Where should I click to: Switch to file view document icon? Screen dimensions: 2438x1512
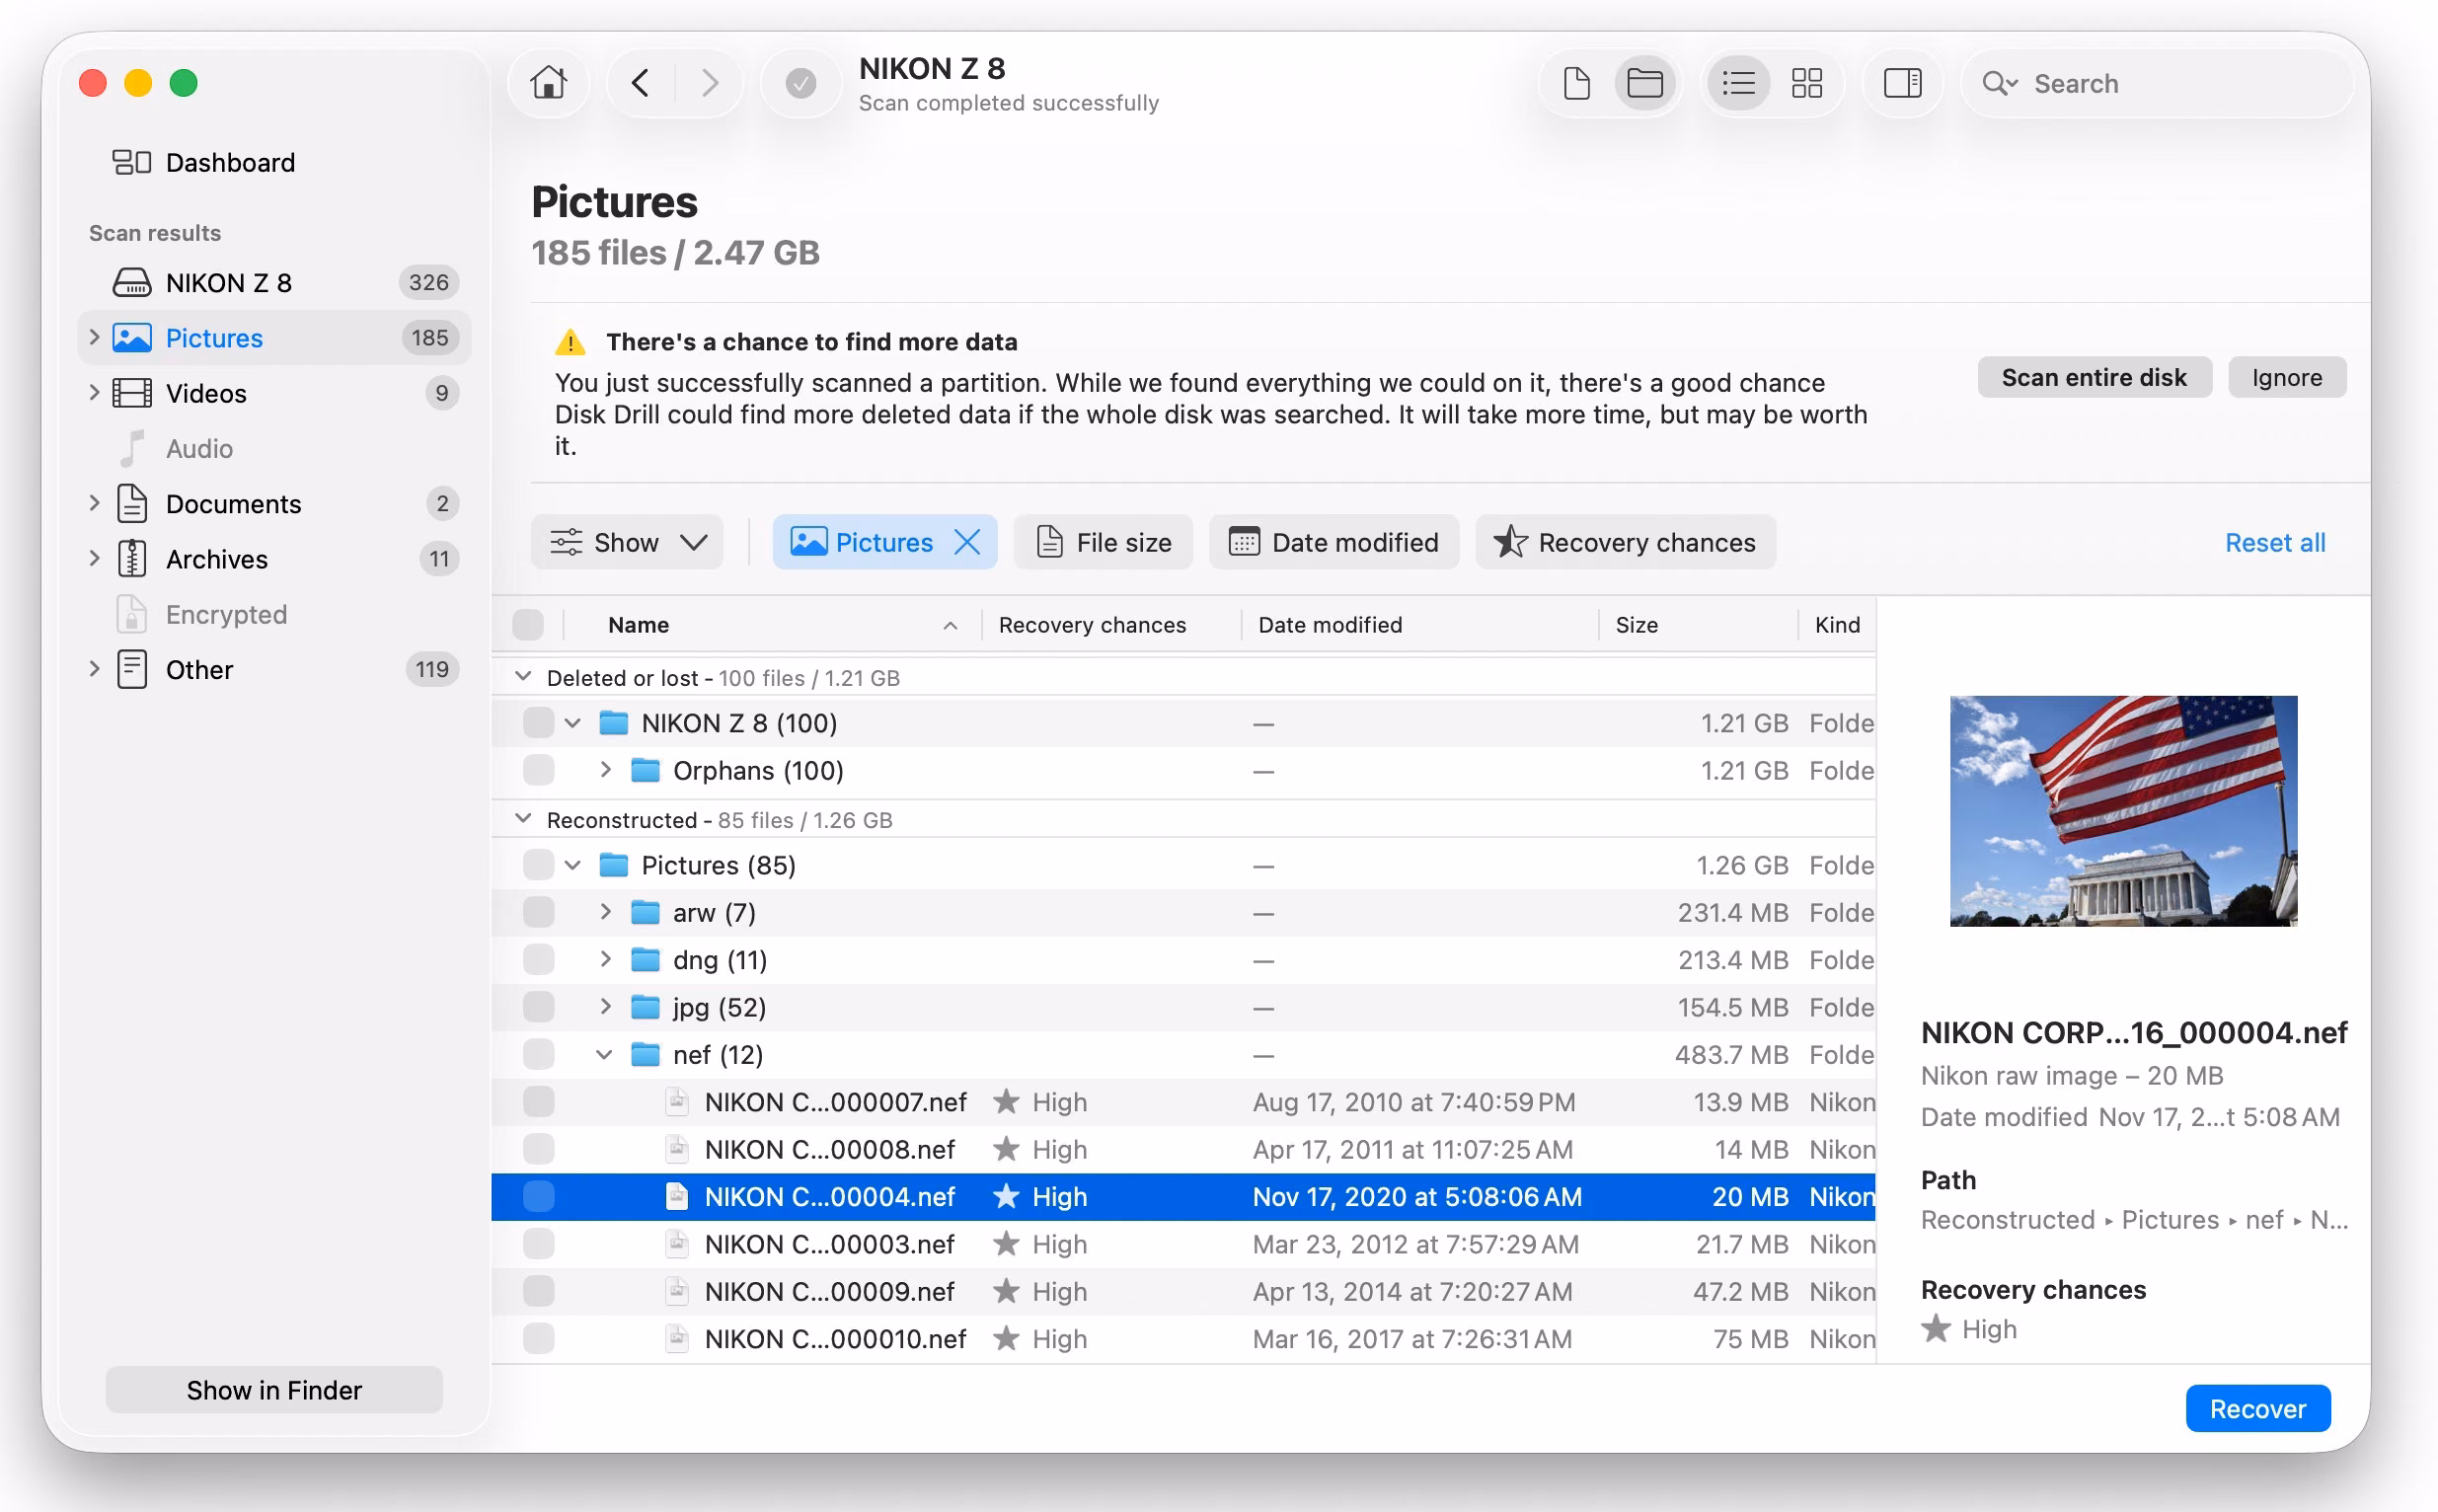(1576, 83)
